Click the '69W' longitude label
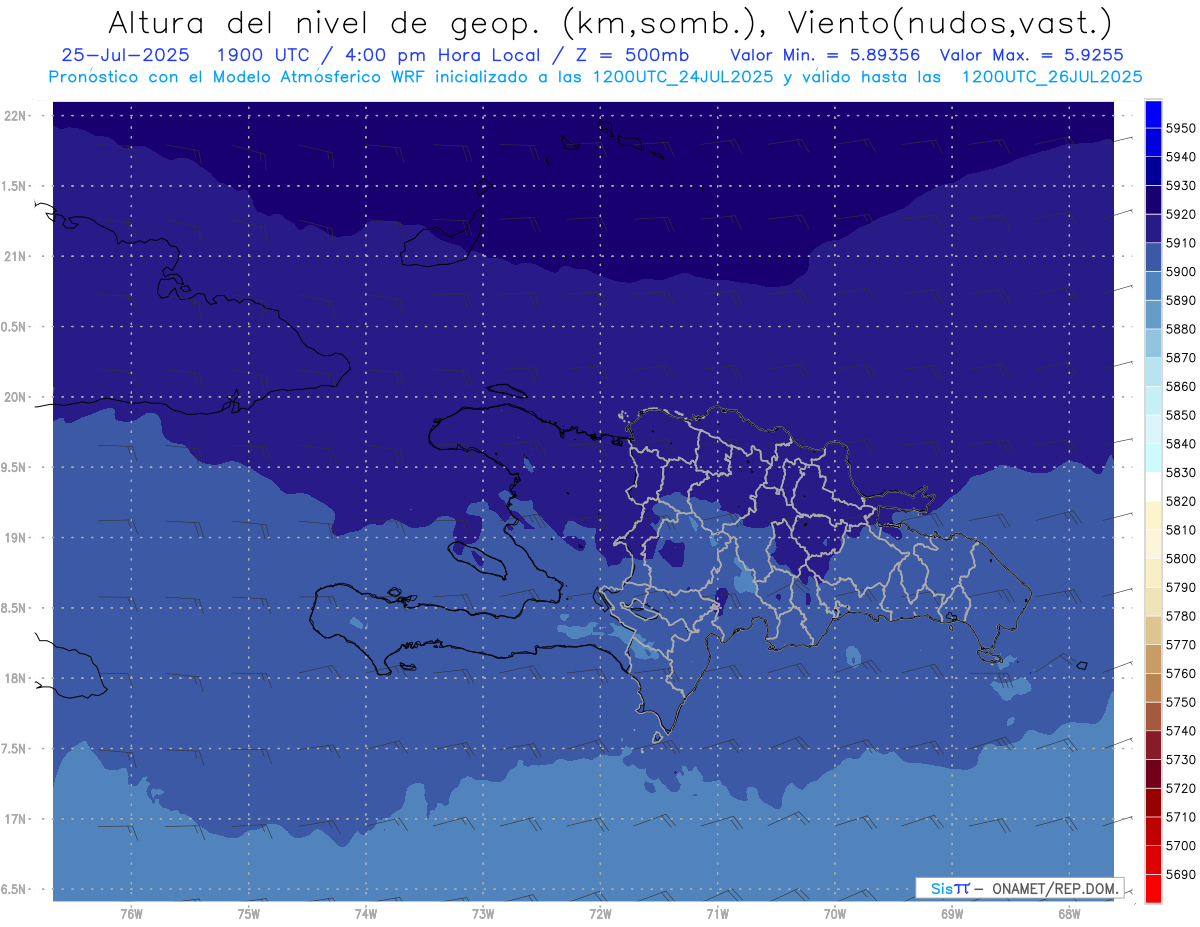The height and width of the screenshot is (927, 1200). click(x=952, y=913)
